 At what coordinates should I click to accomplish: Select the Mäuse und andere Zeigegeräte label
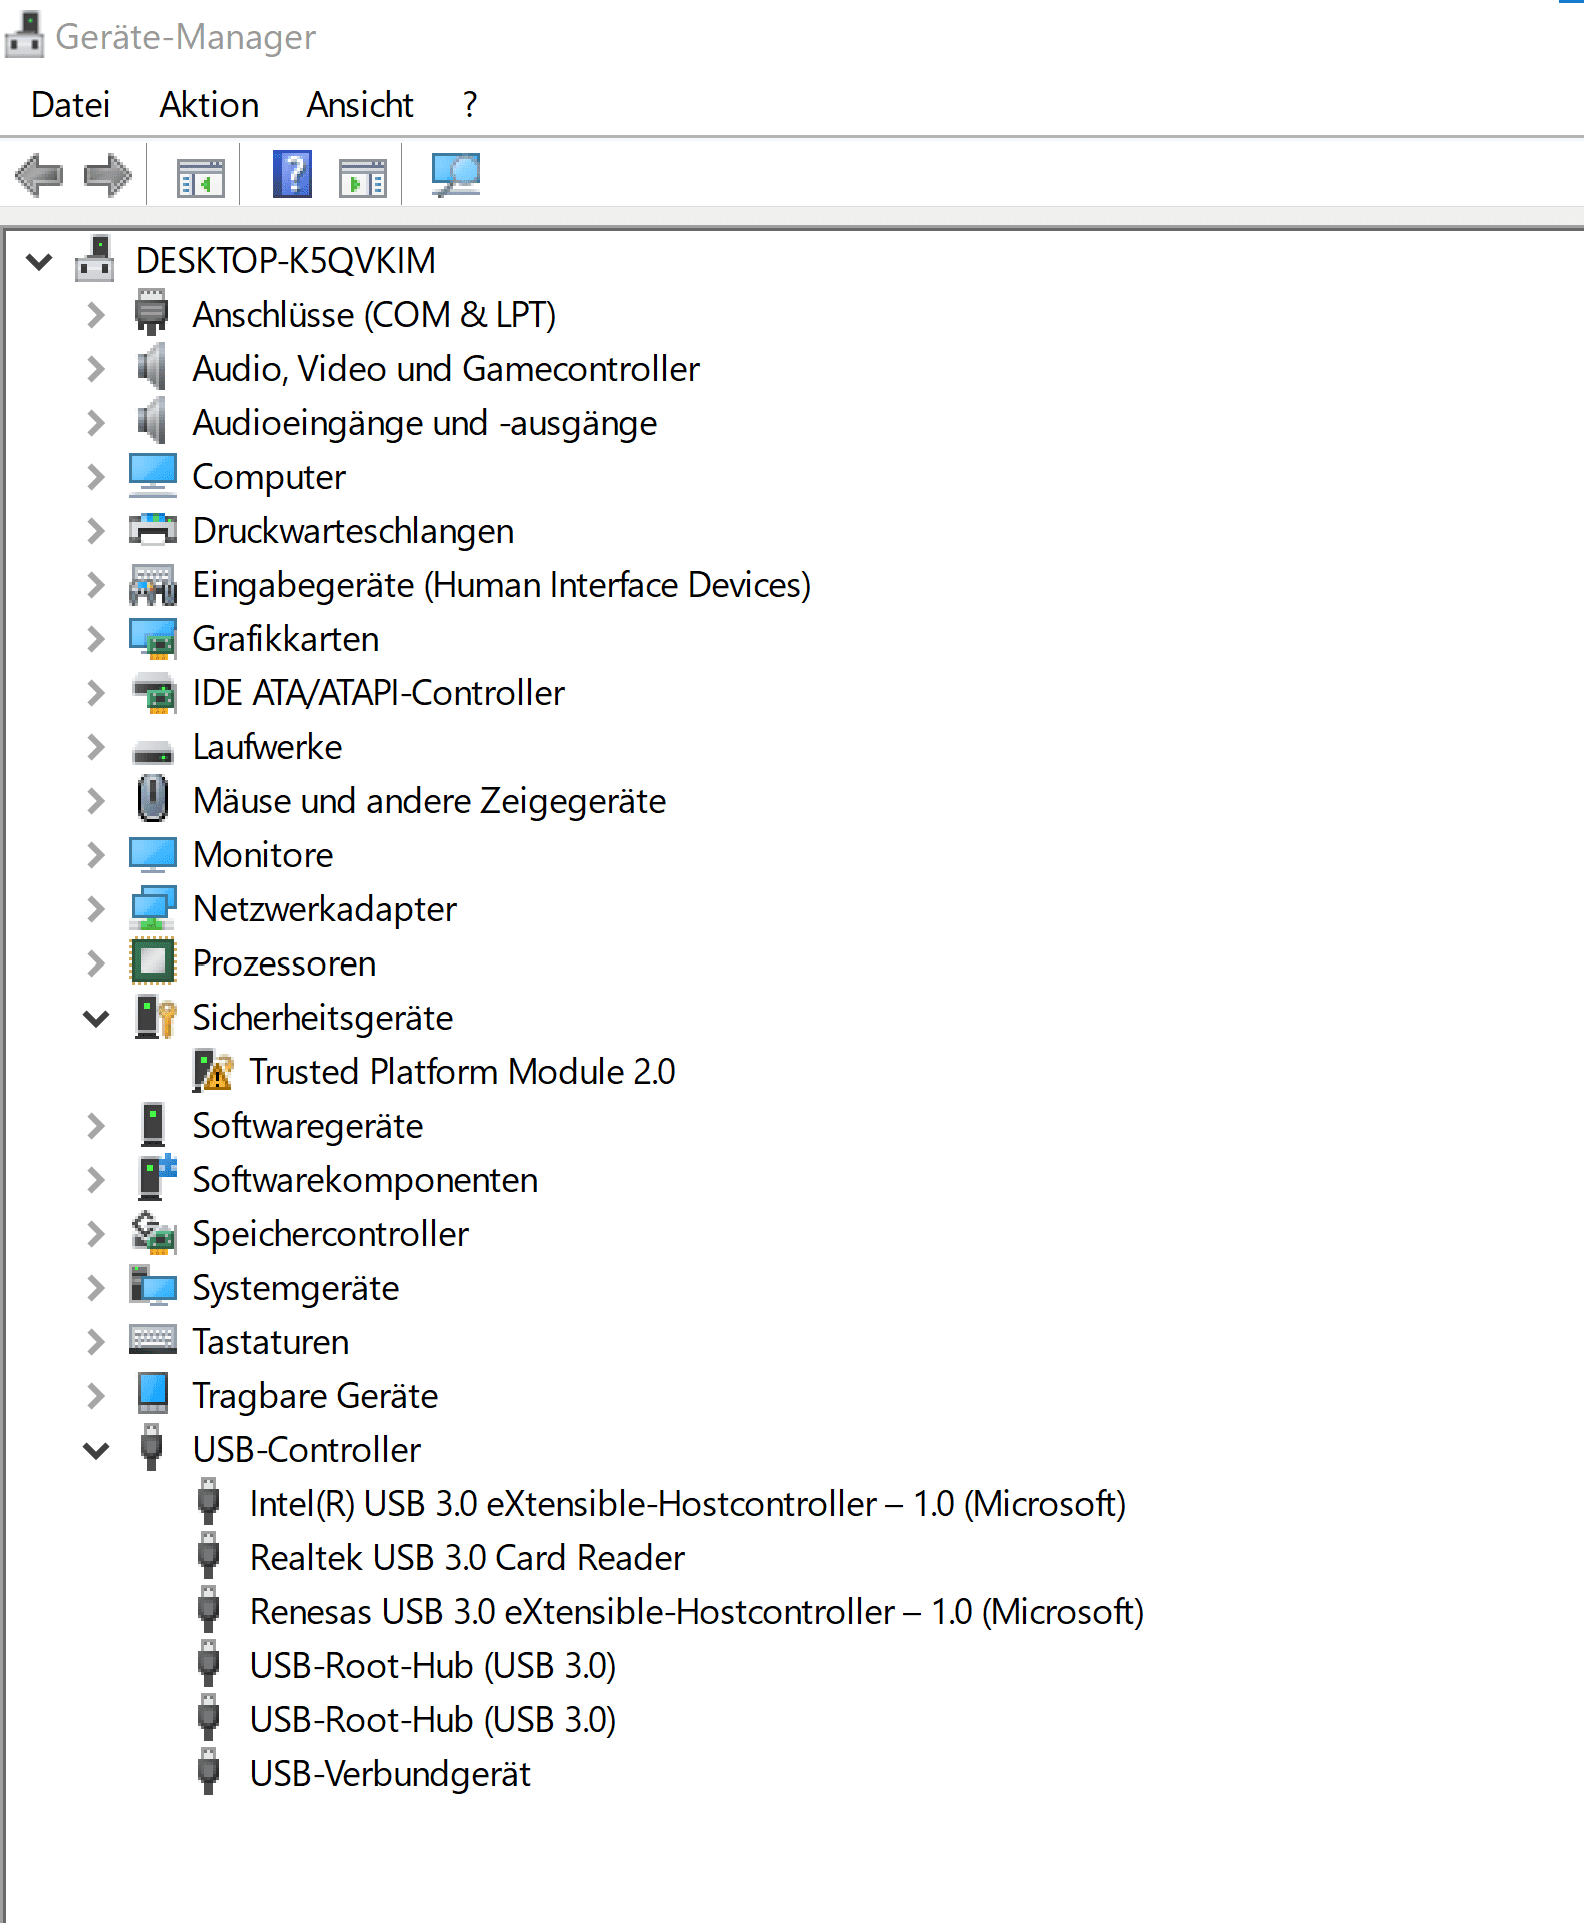click(x=429, y=801)
